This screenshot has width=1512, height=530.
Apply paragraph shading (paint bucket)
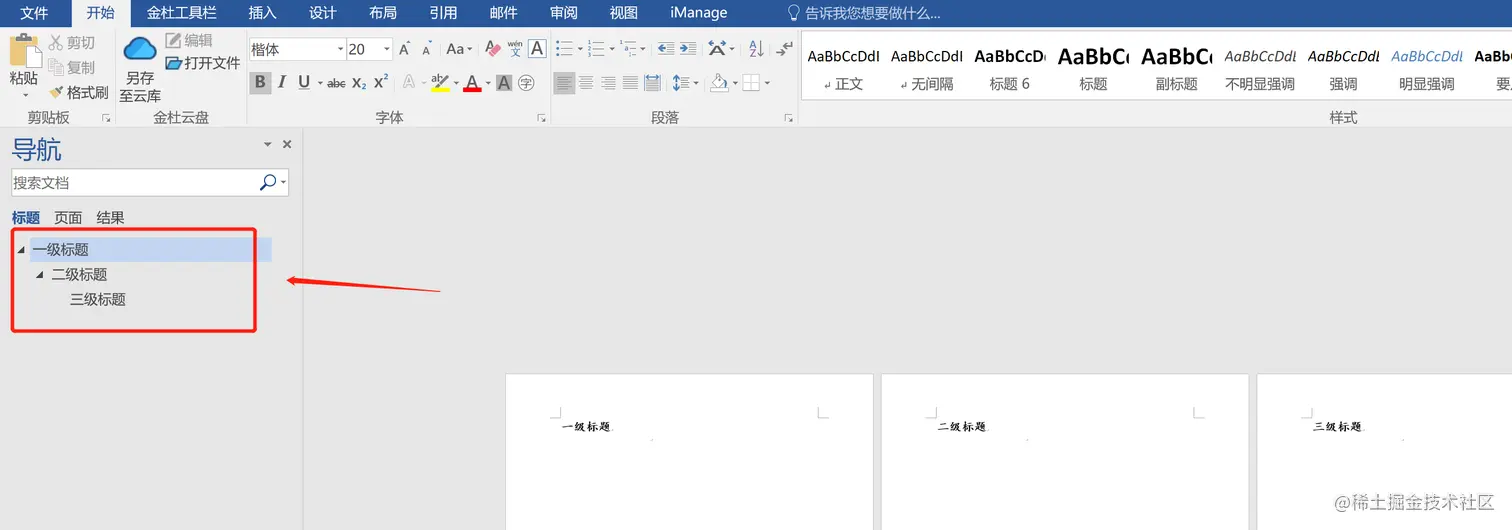(718, 83)
